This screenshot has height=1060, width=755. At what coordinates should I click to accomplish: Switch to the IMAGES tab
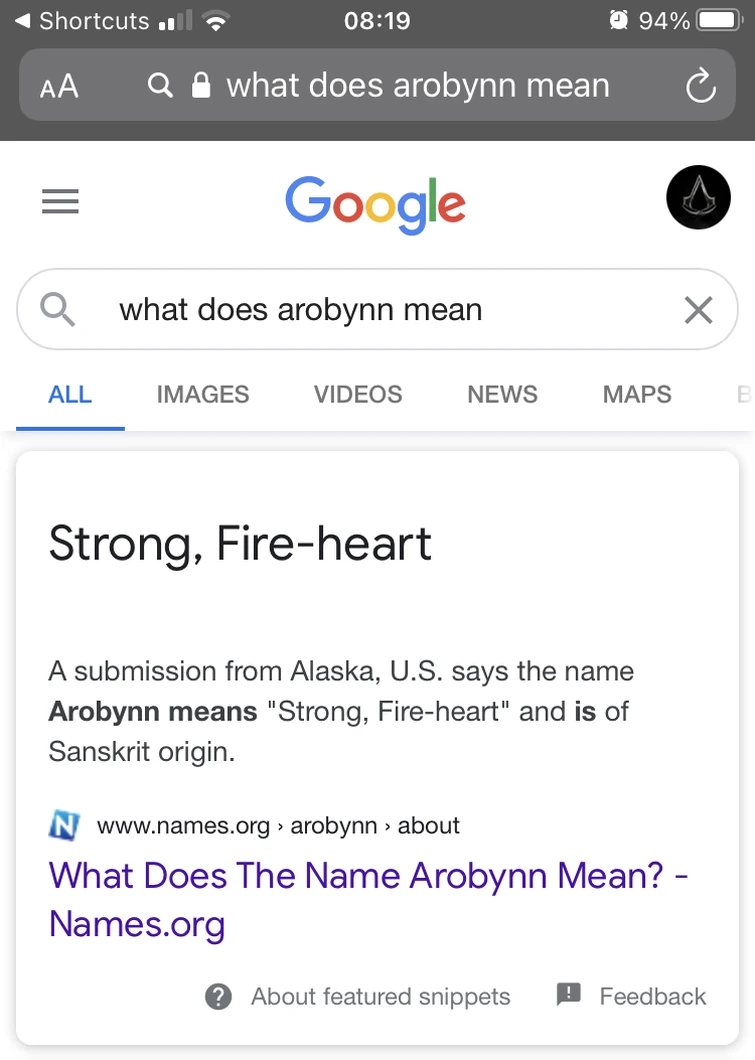pos(202,394)
